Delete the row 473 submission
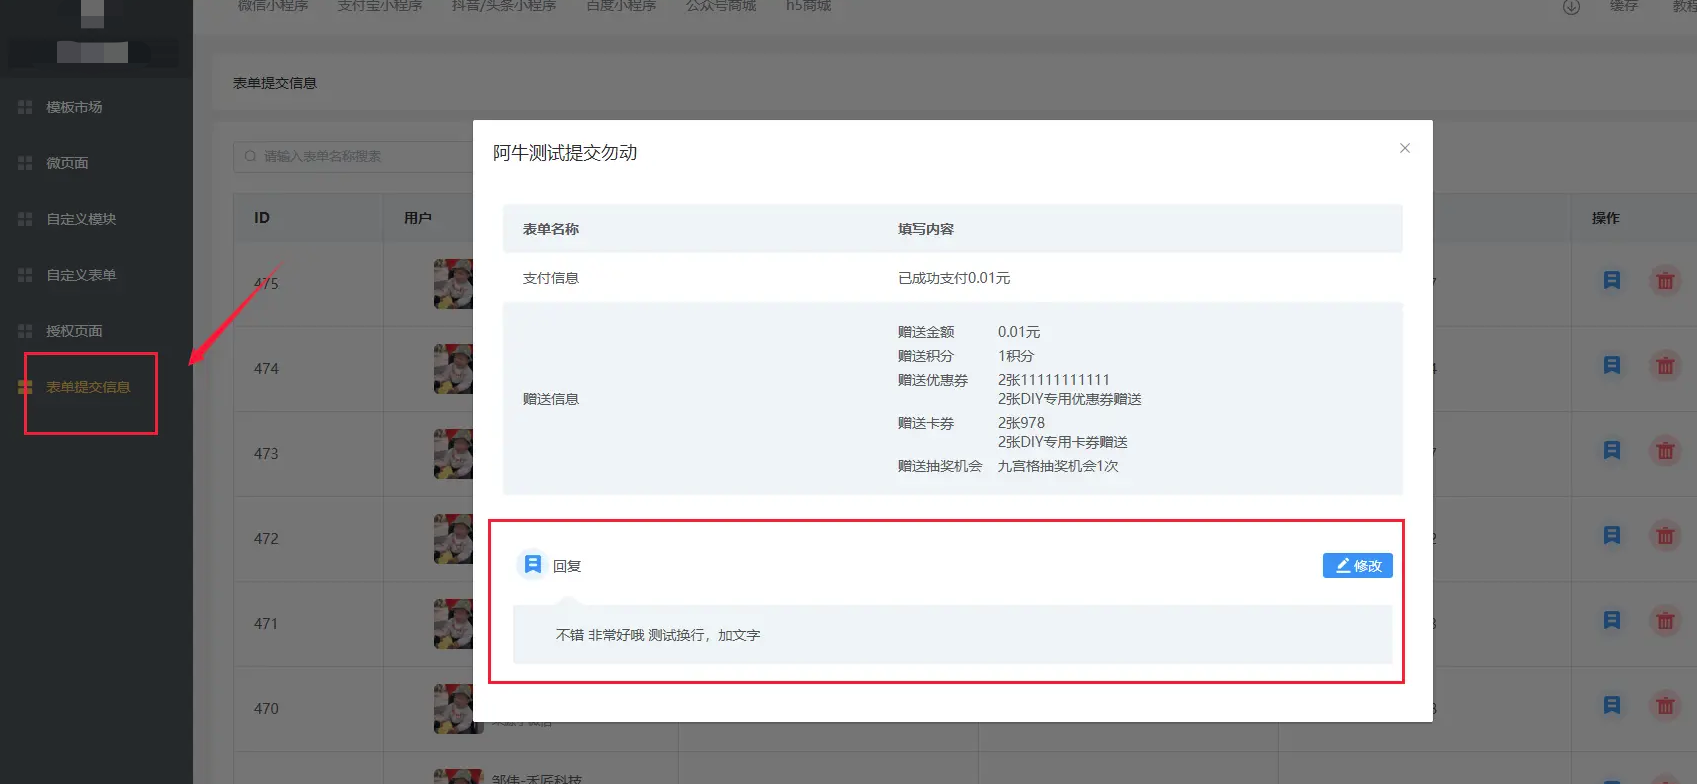 coord(1665,451)
